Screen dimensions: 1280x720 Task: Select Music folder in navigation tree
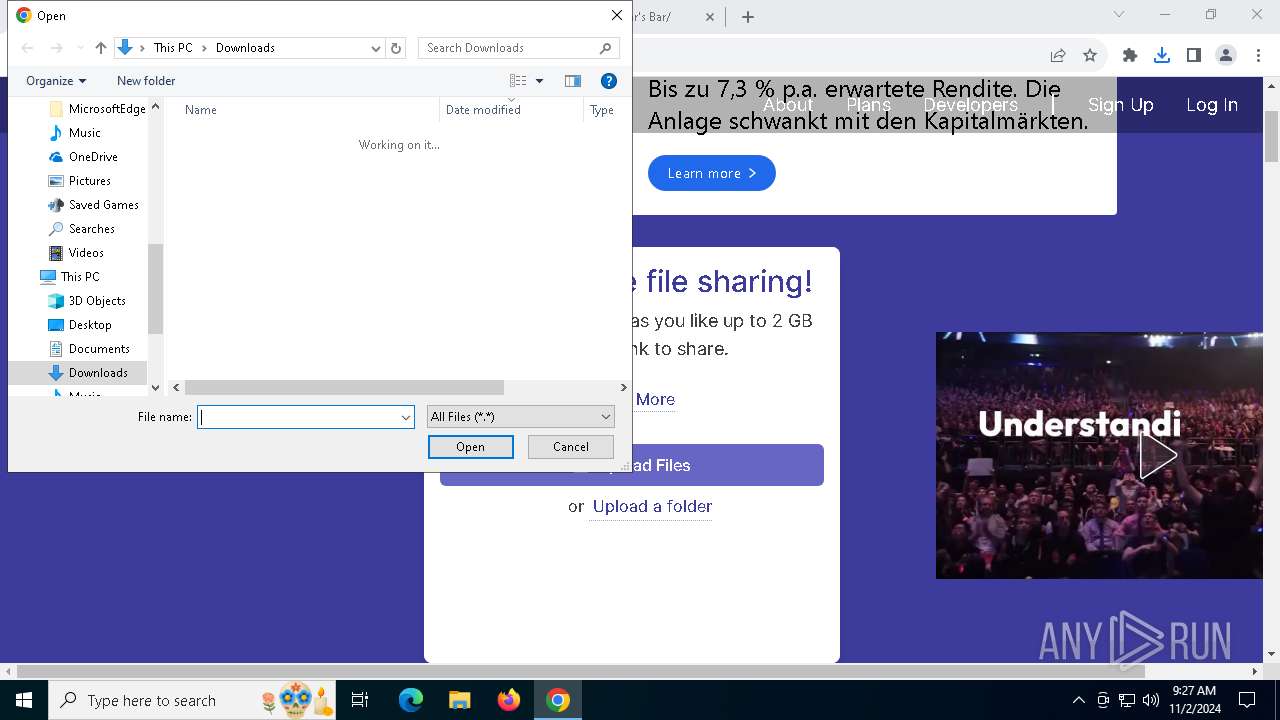pos(85,133)
